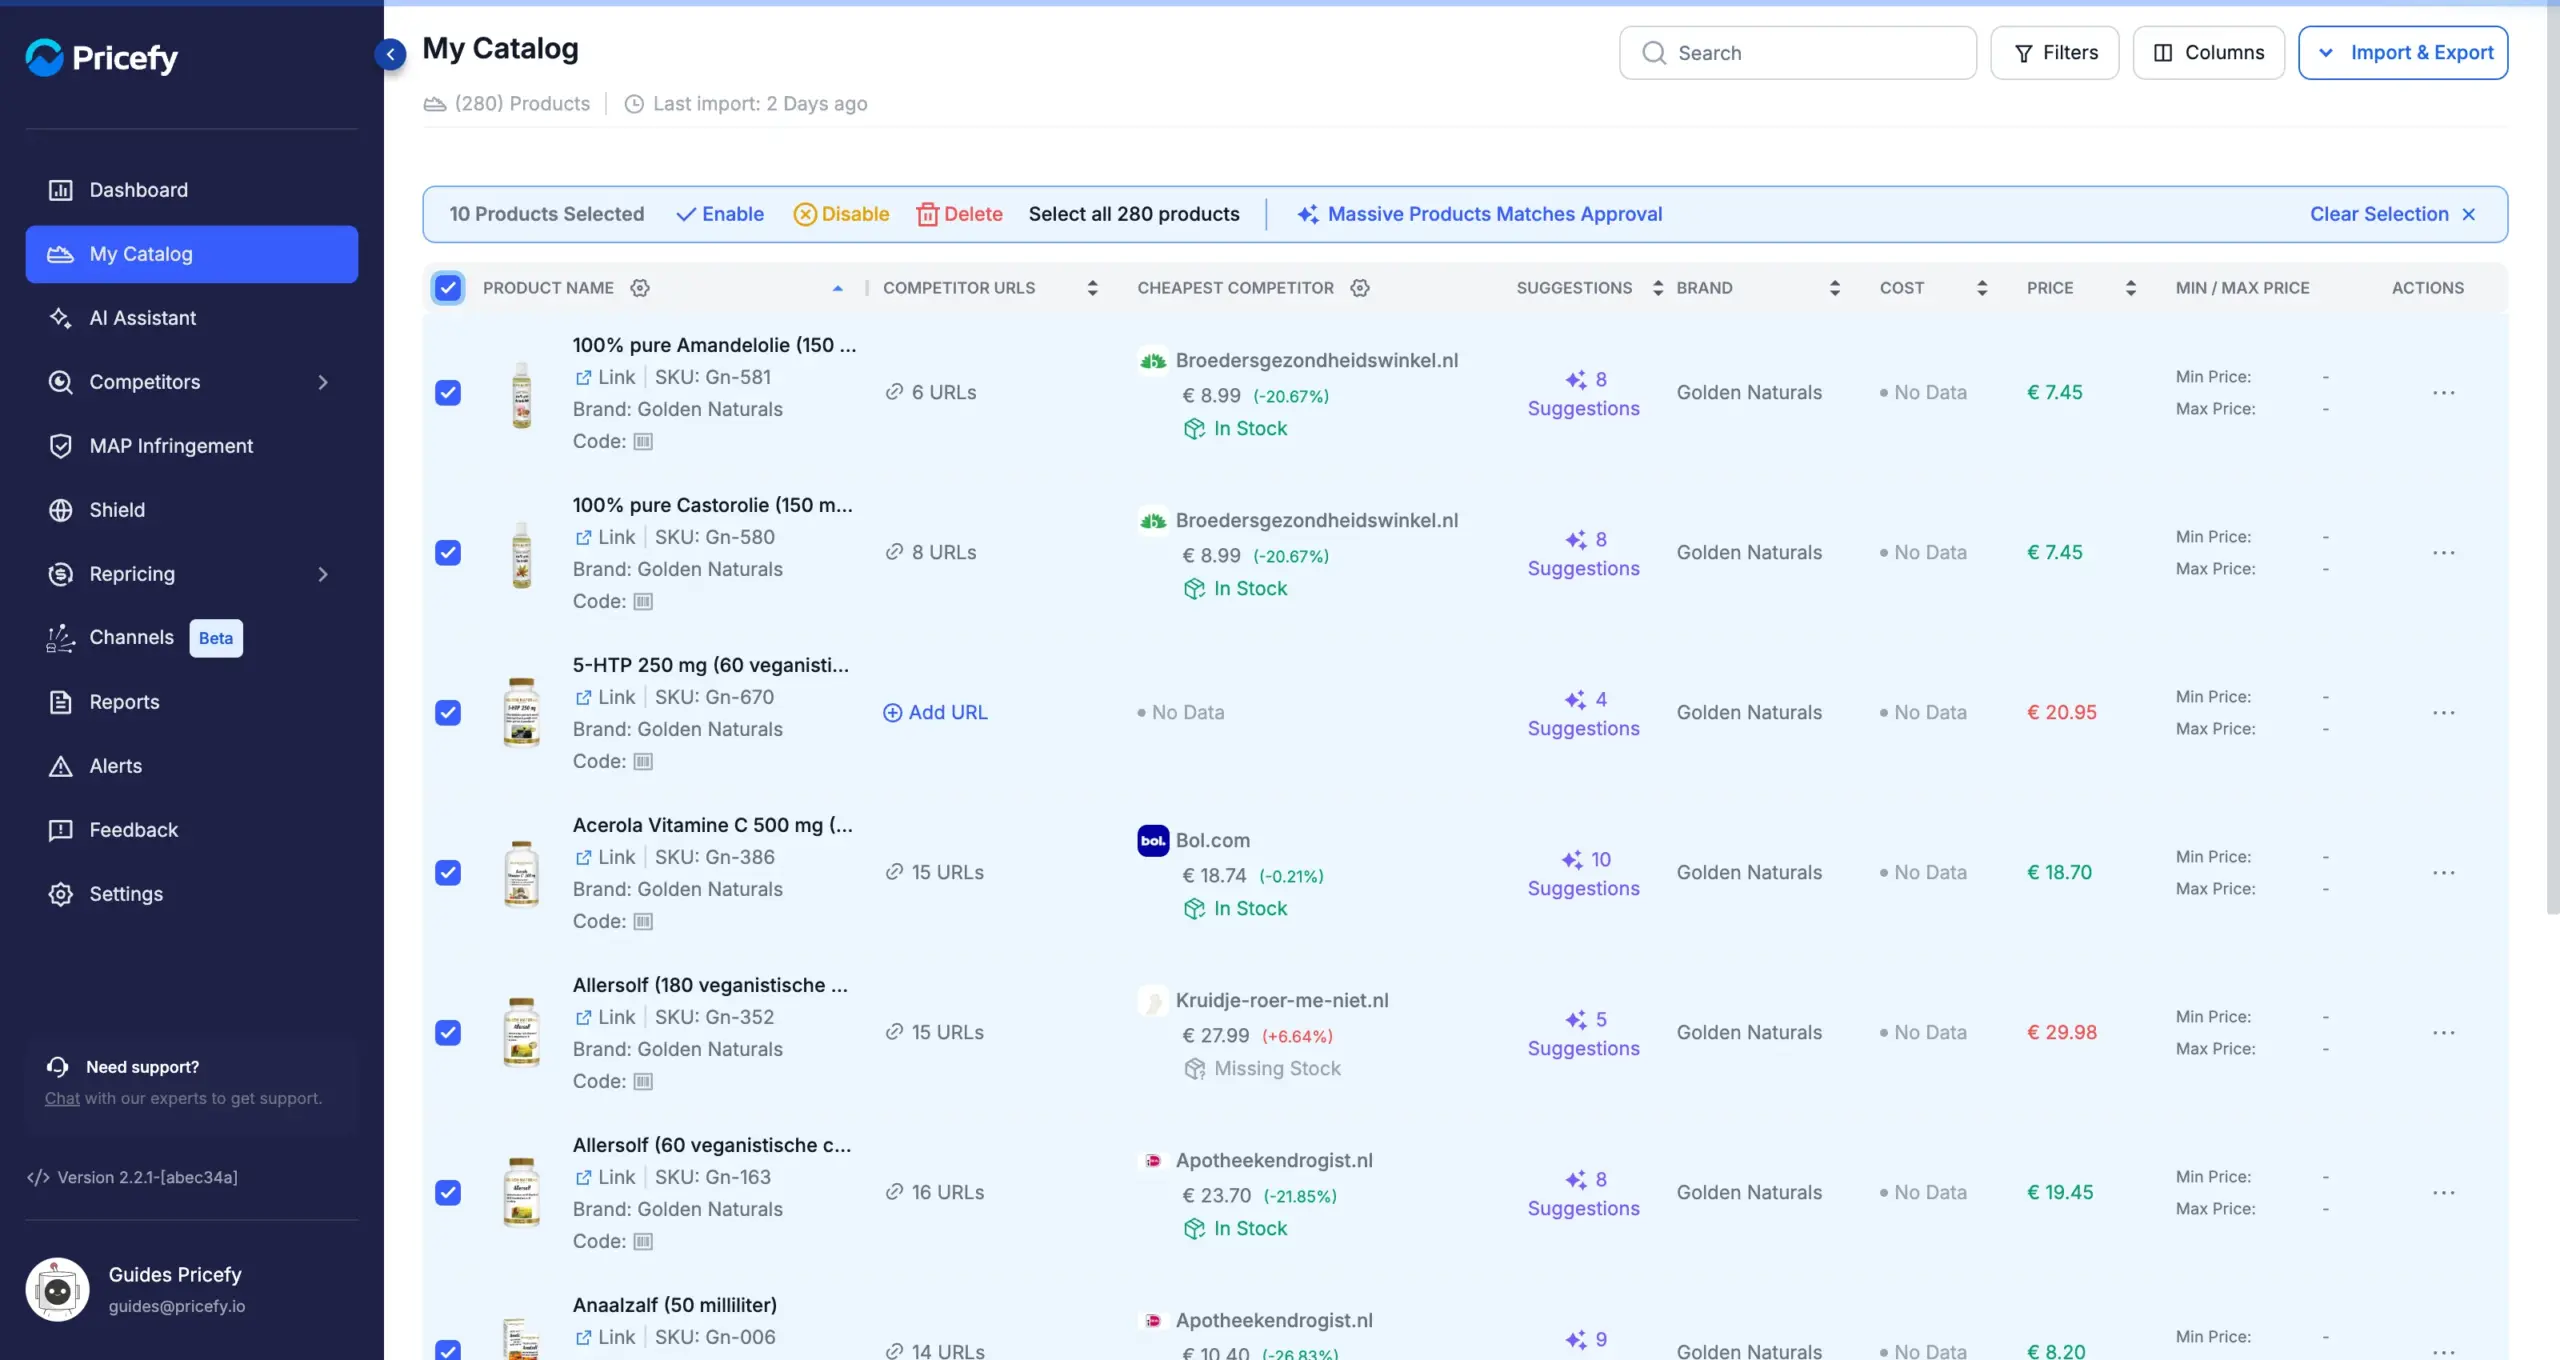Open Massive Products Matches Approval
Image resolution: width=2560 pixels, height=1360 pixels.
[x=1480, y=214]
